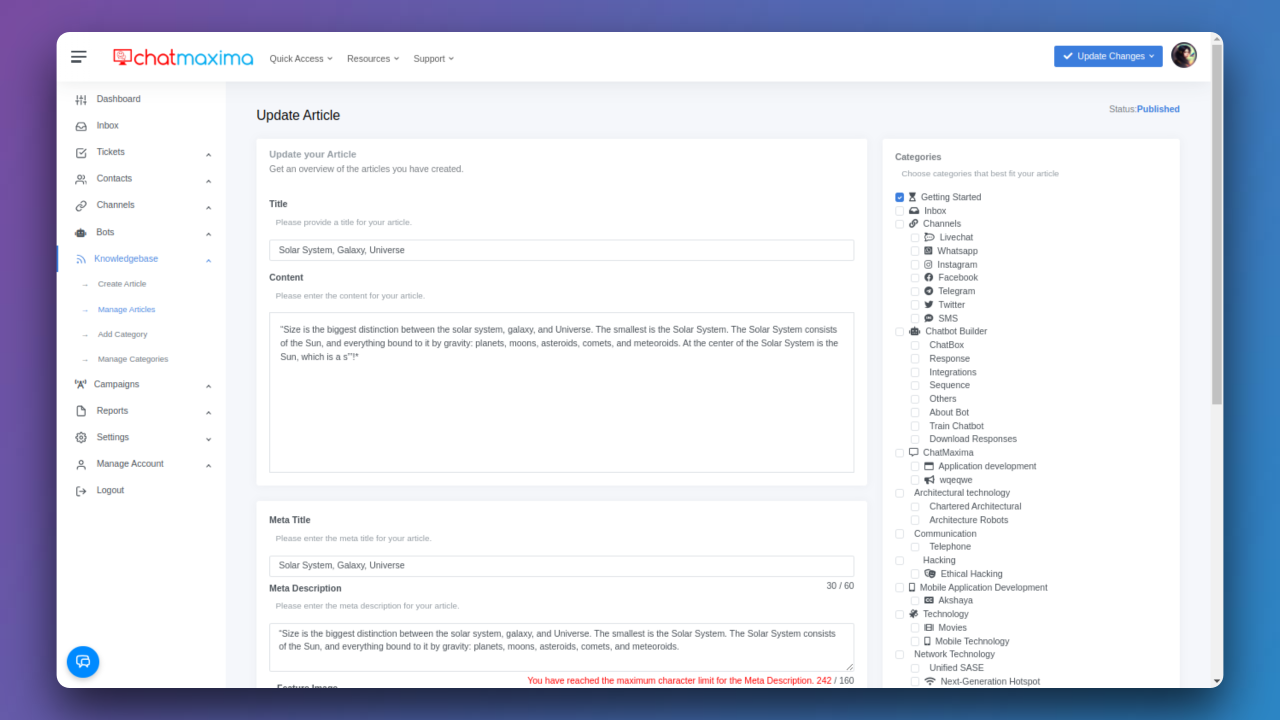Check the Mobile Application Development checkbox
Image resolution: width=1280 pixels, height=720 pixels.
[x=900, y=588]
